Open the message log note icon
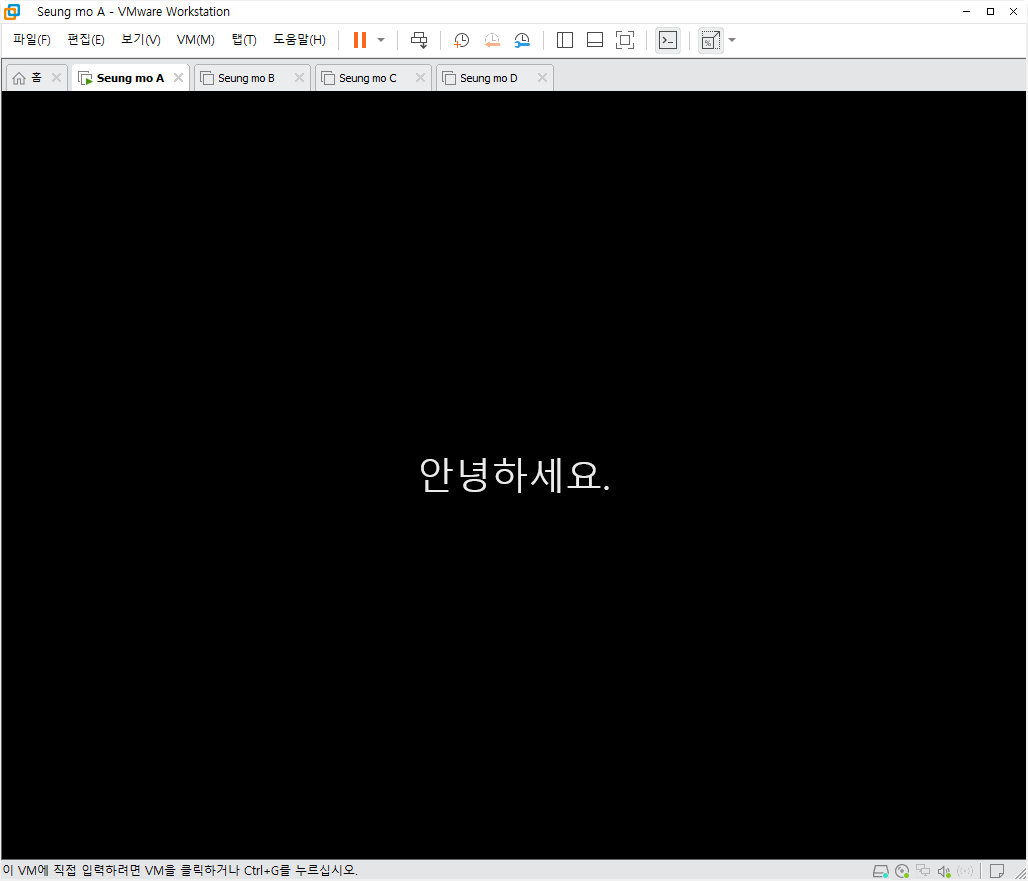 [997, 871]
